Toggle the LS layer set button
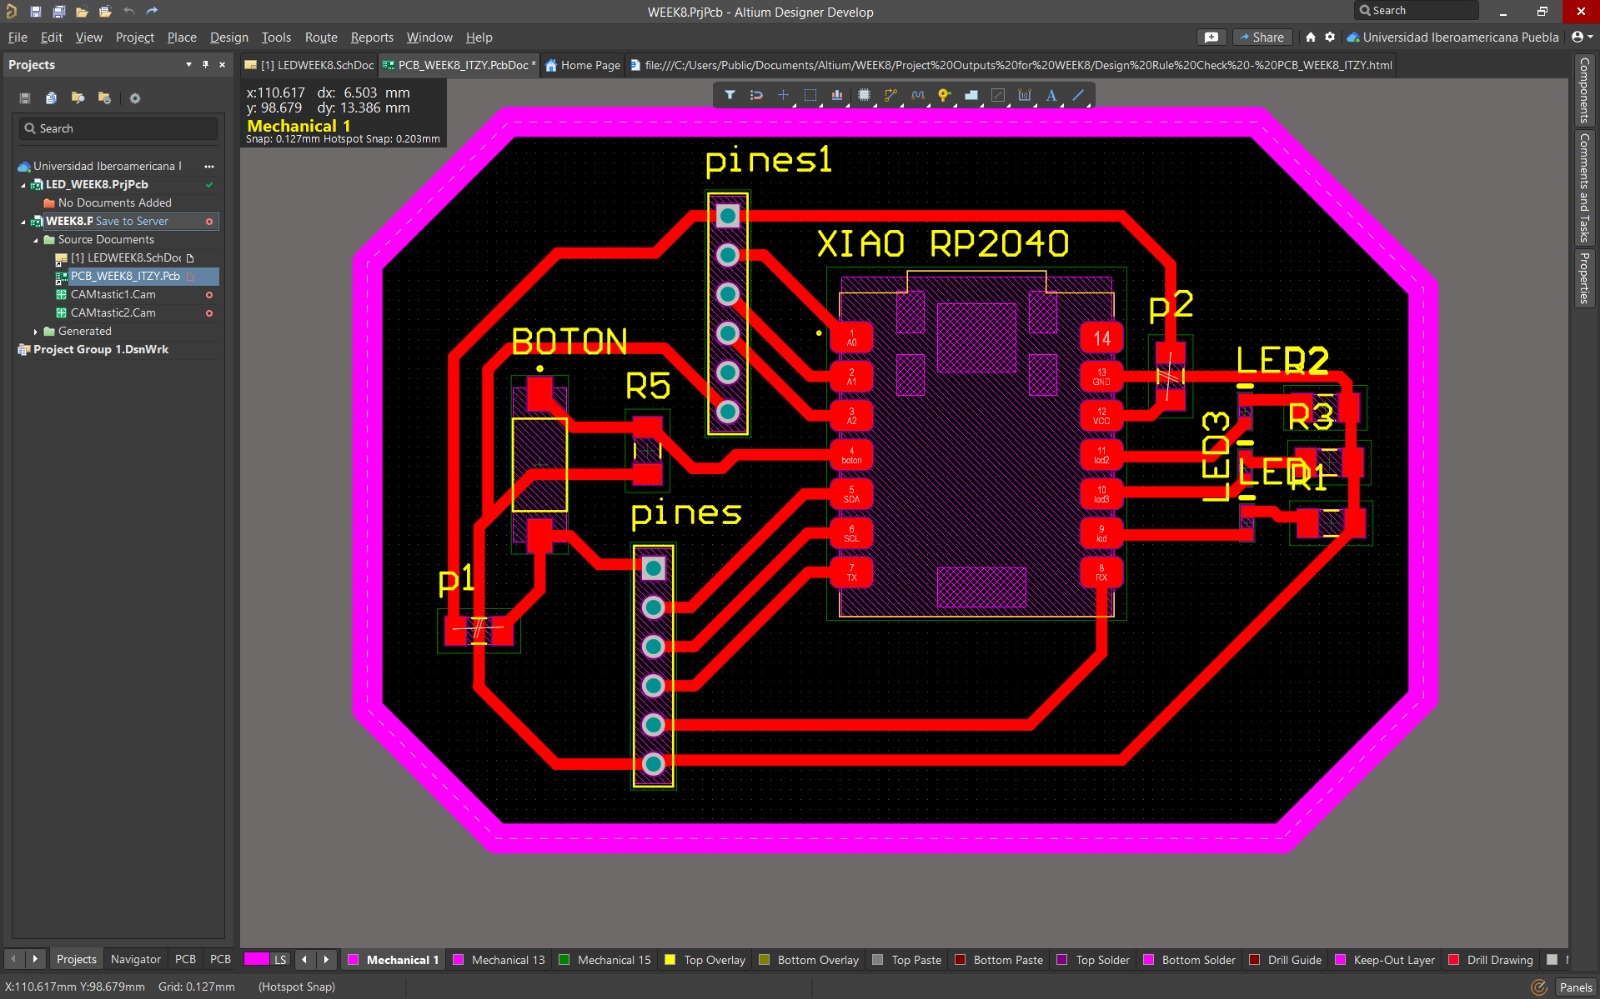1600x999 pixels. pos(281,960)
